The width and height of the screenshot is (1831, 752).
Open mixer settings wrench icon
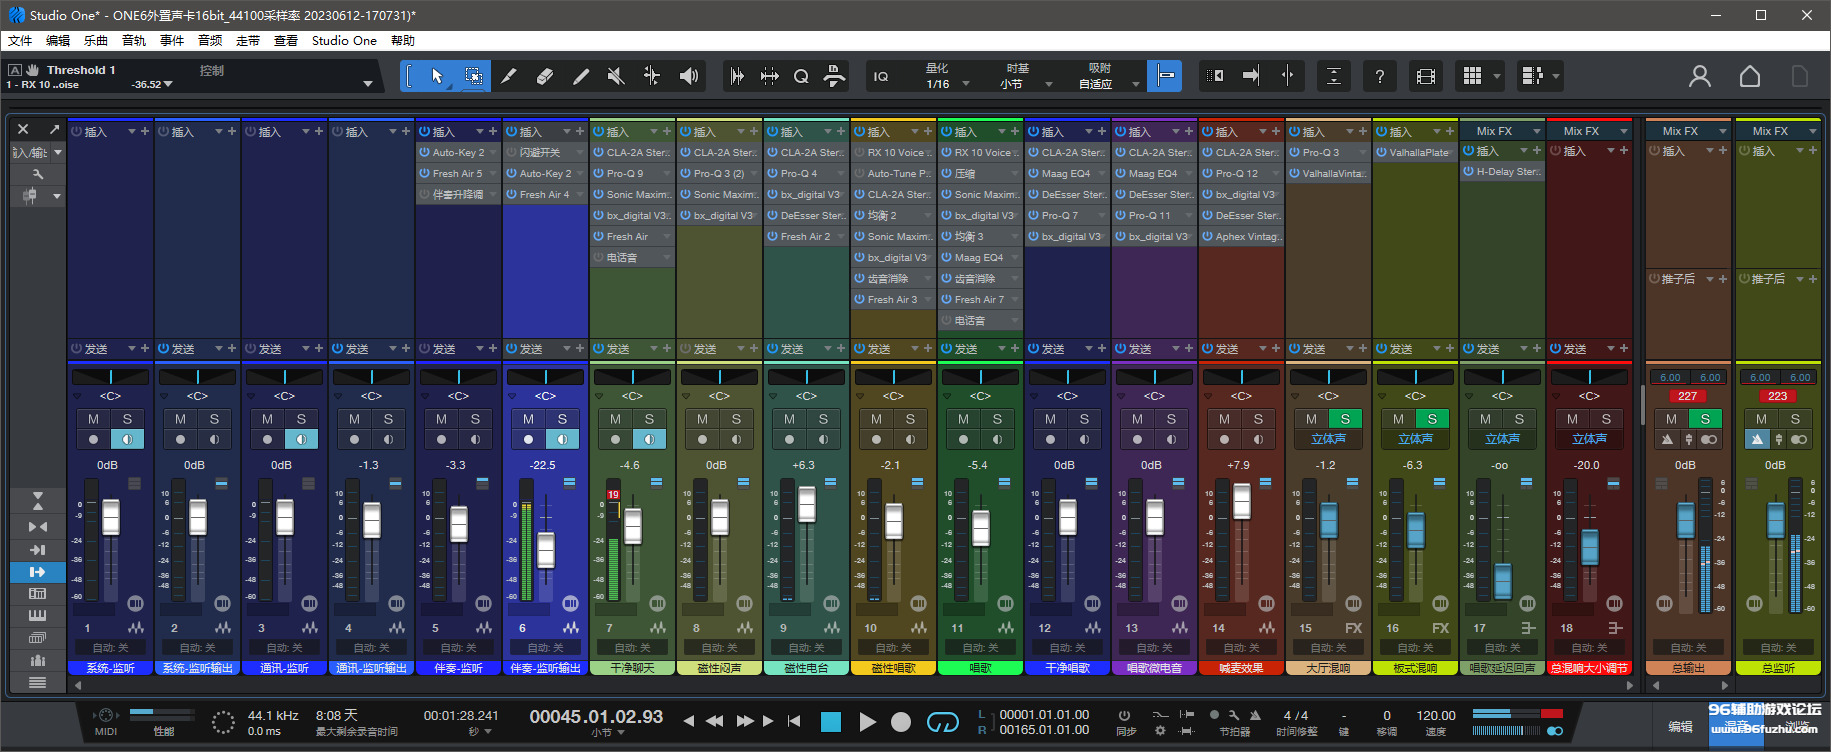[38, 174]
